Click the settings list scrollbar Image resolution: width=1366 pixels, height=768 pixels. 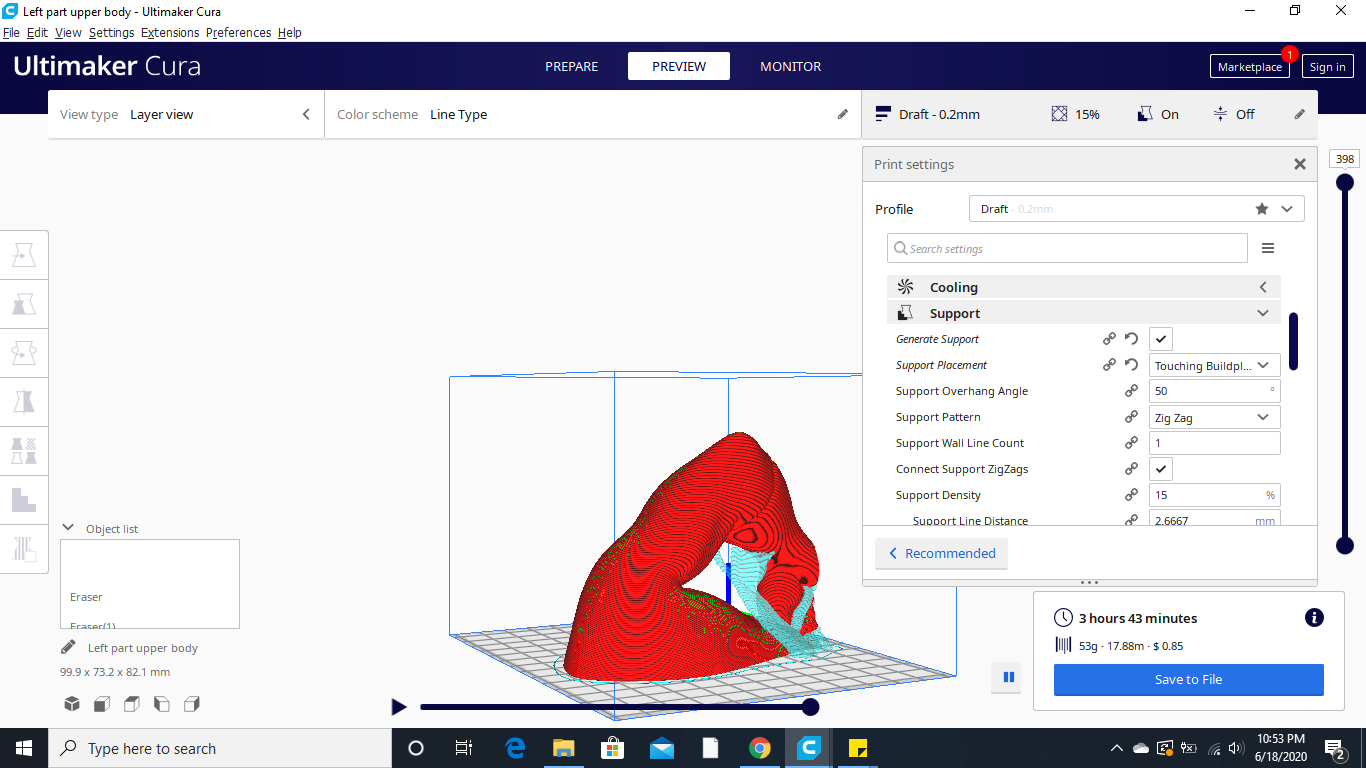point(1293,341)
